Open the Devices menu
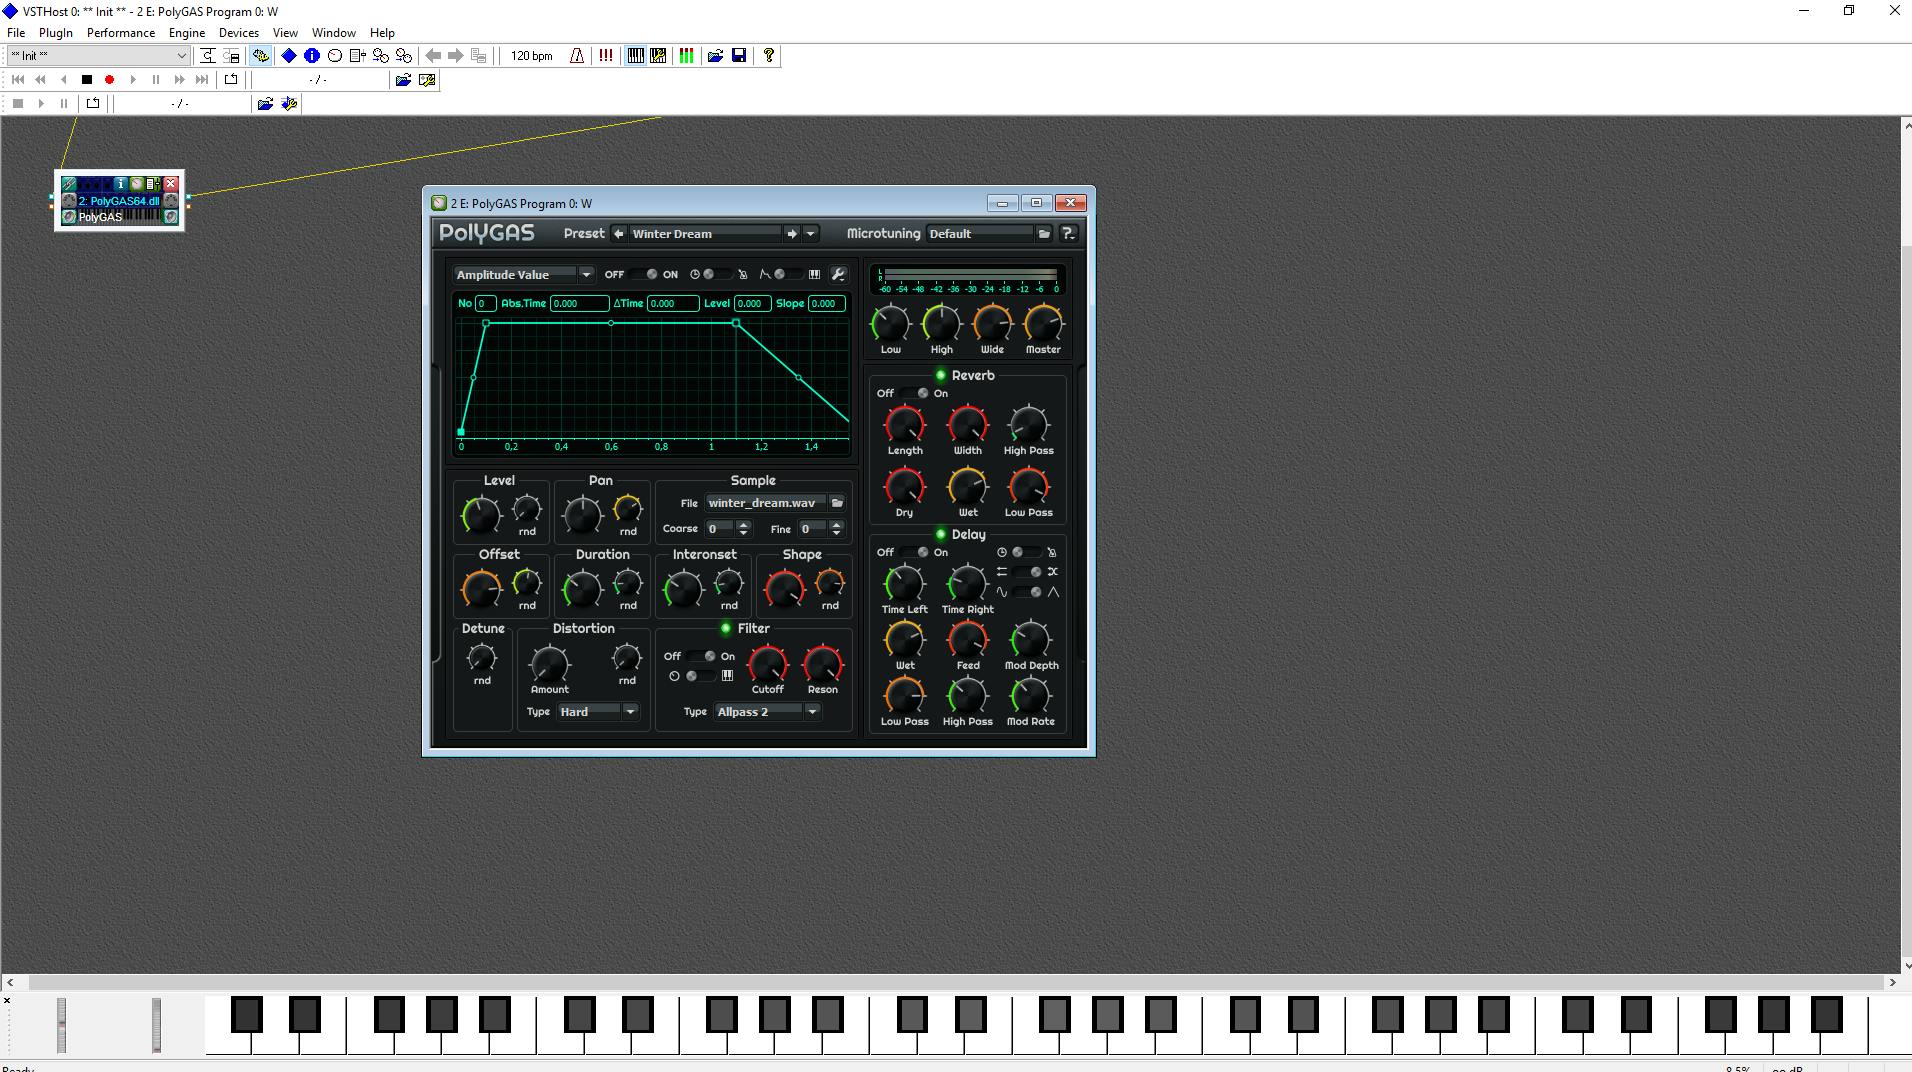1912x1072 pixels. tap(238, 32)
